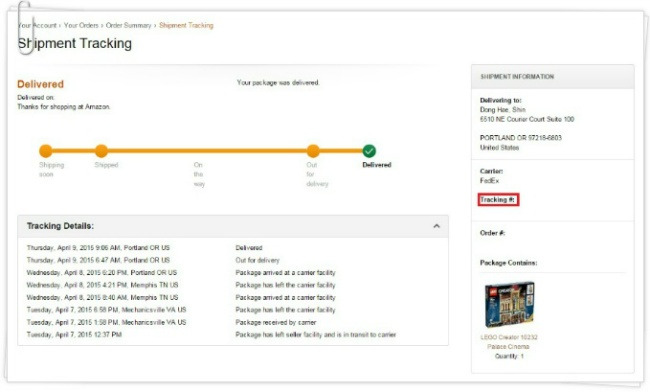The width and height of the screenshot is (650, 392).
Task: Click the Quantity: 1 text
Action: pyautogui.click(x=509, y=356)
